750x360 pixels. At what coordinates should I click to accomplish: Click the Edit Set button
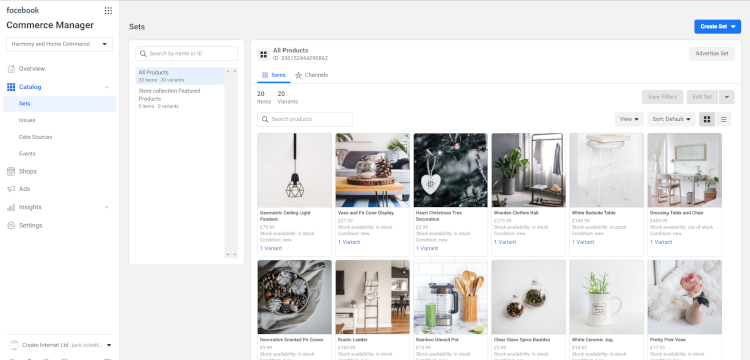coord(702,97)
